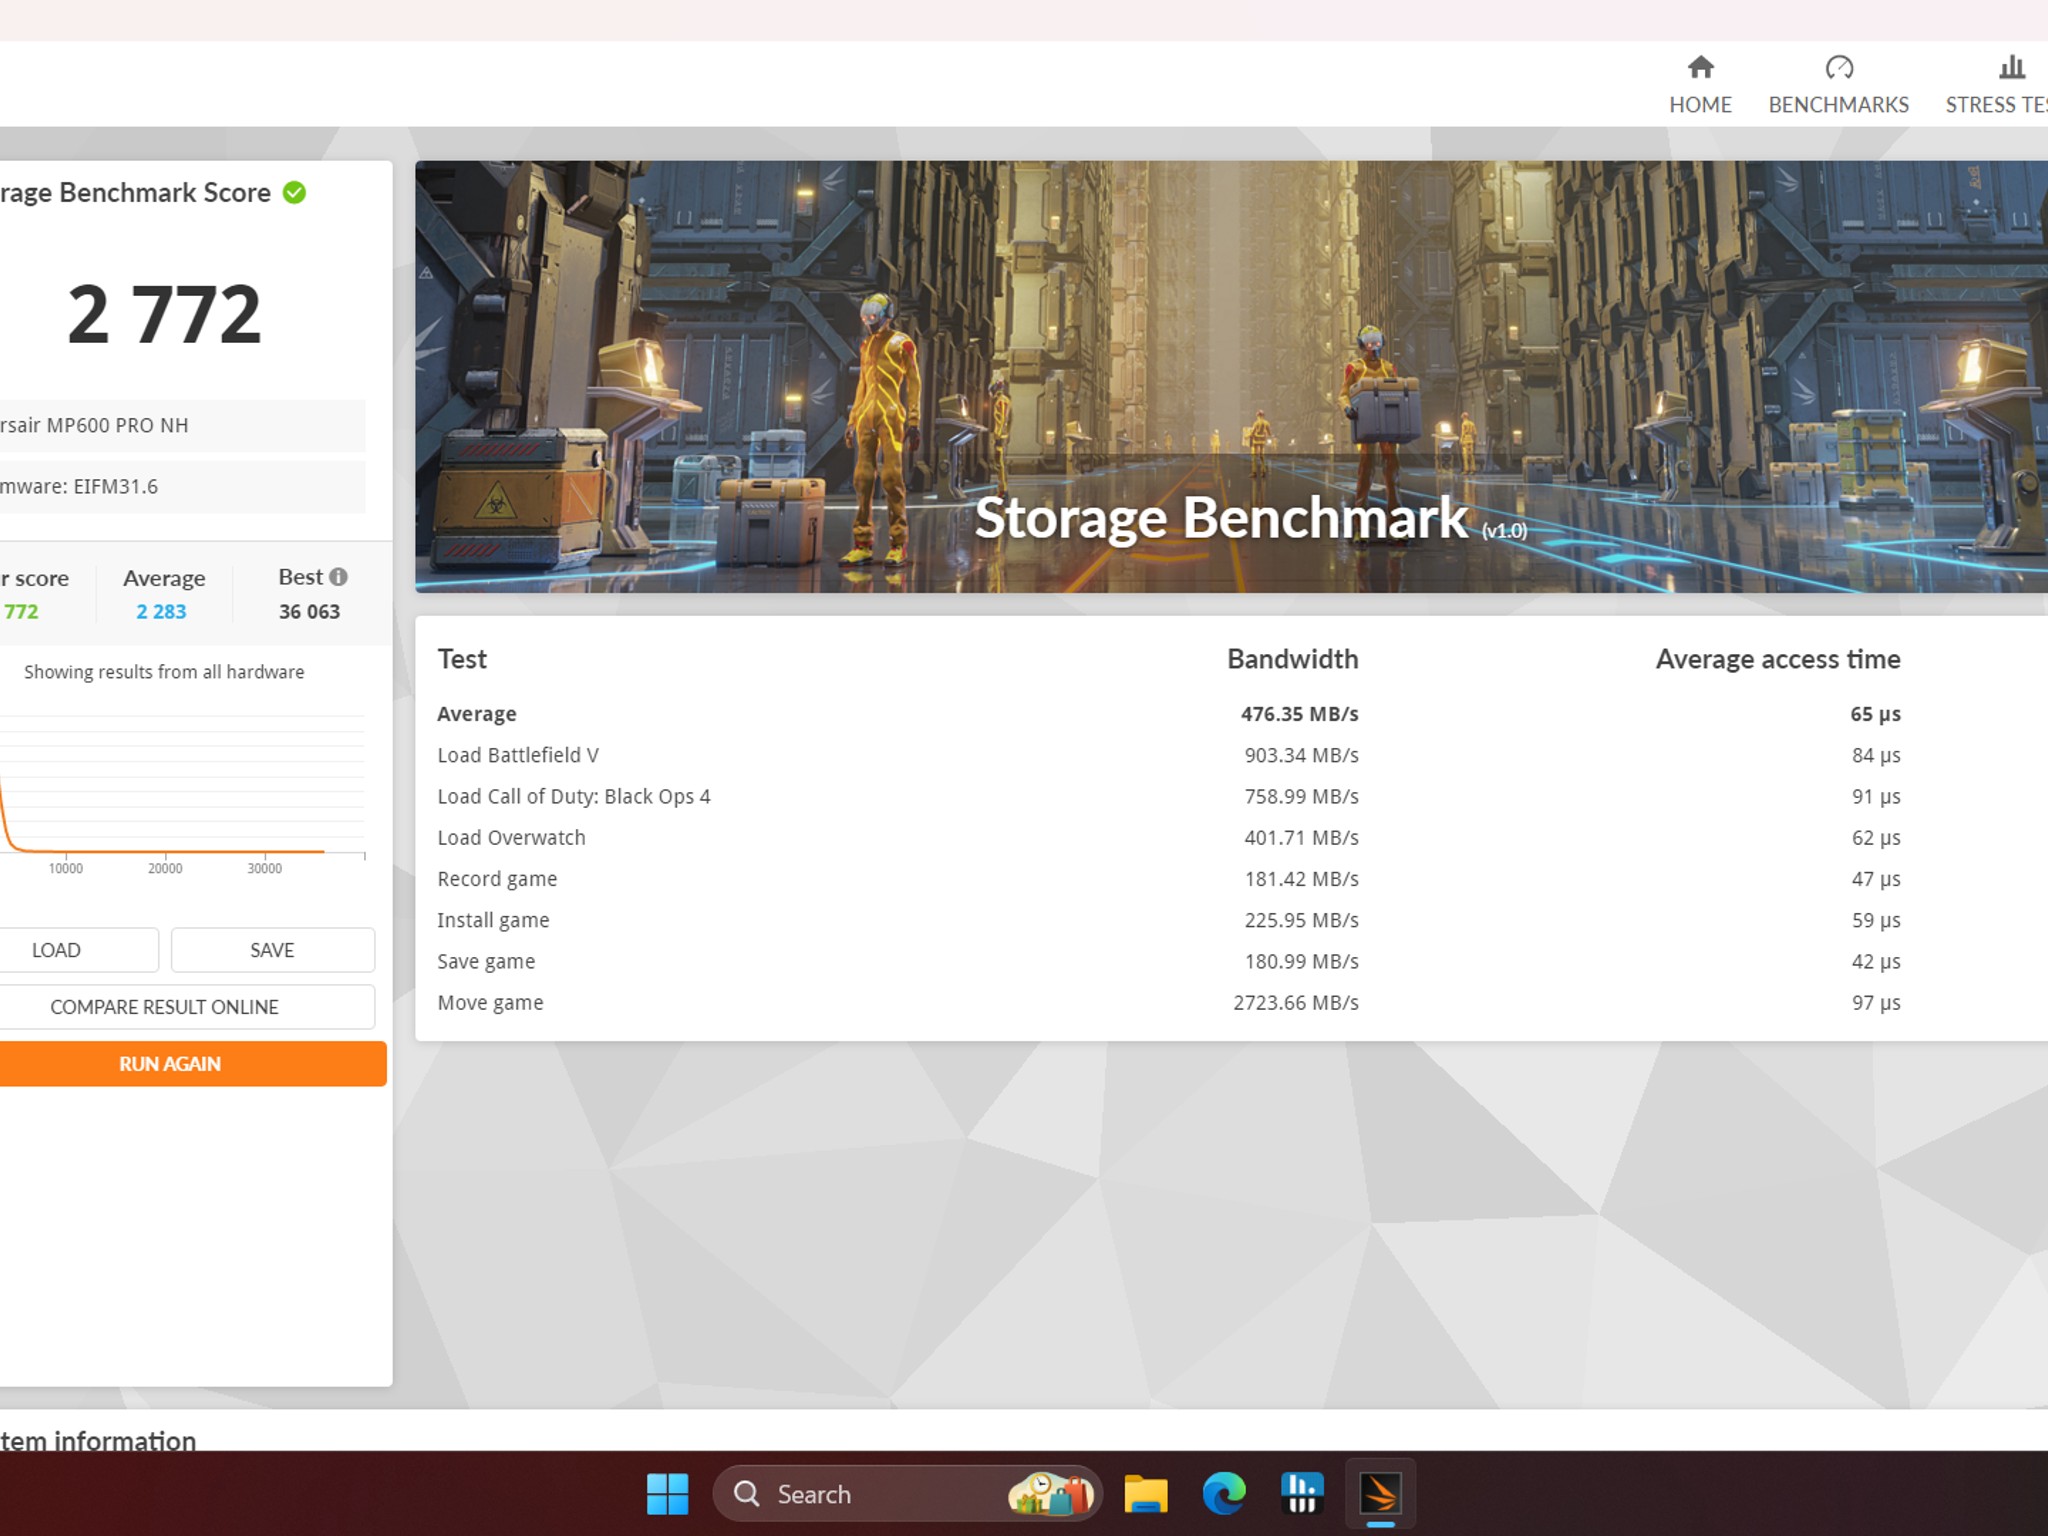Click the firmware EIFM31.6 field

[x=182, y=487]
